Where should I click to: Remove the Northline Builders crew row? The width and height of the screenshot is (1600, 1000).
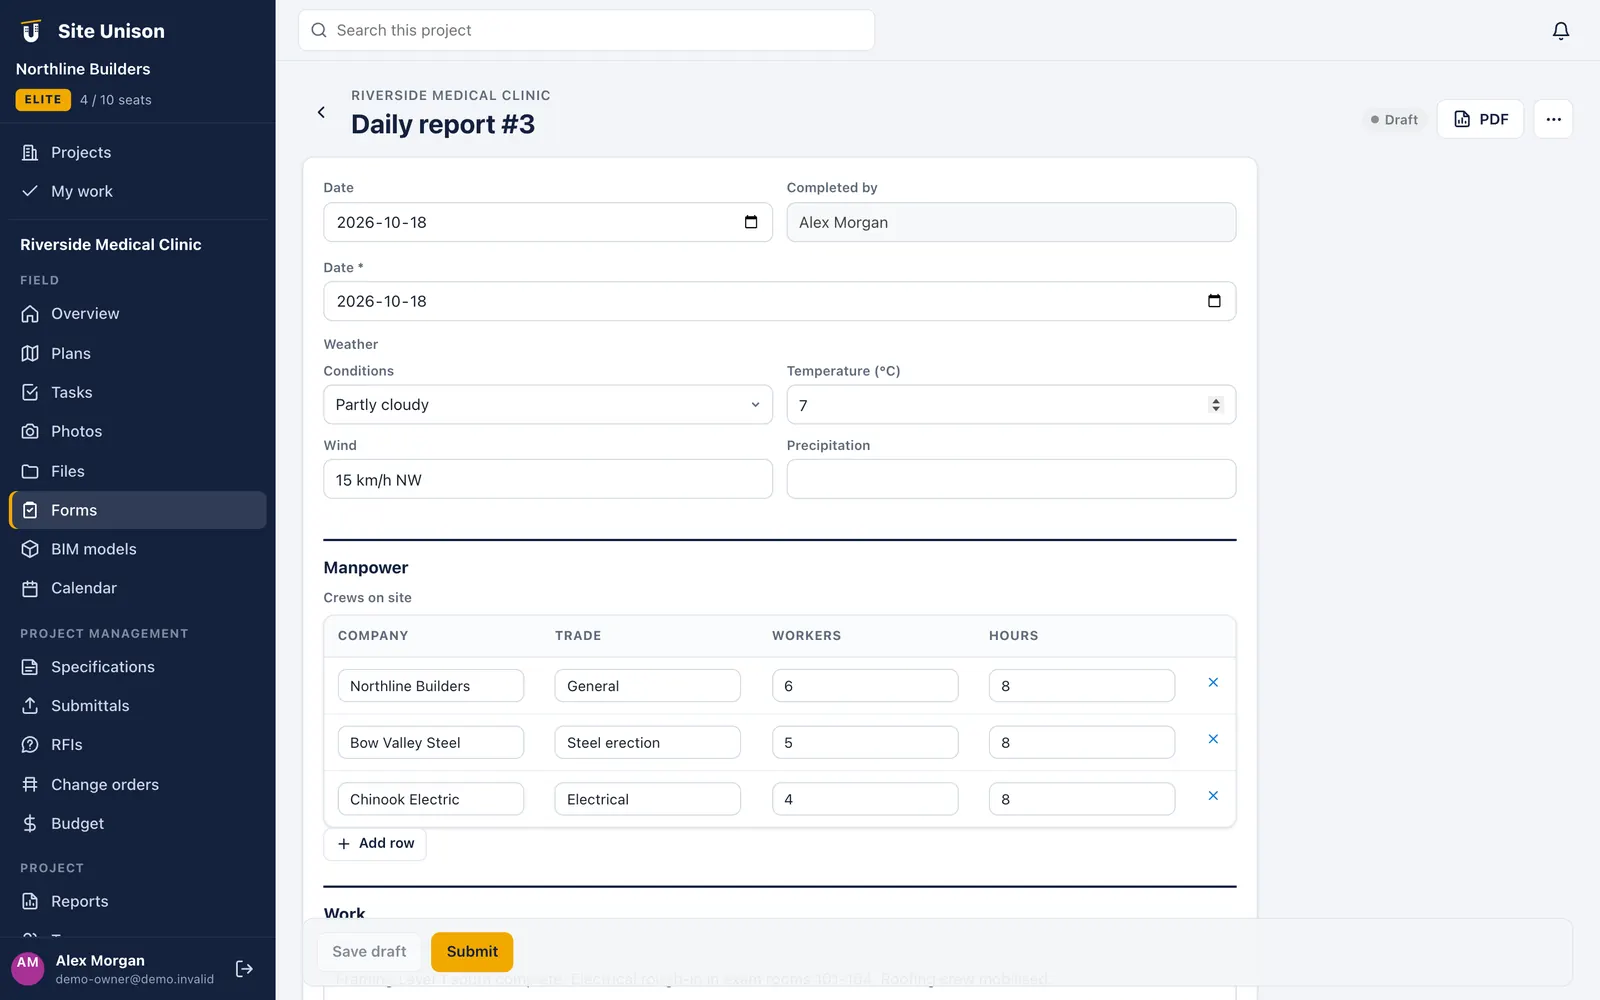(x=1213, y=682)
